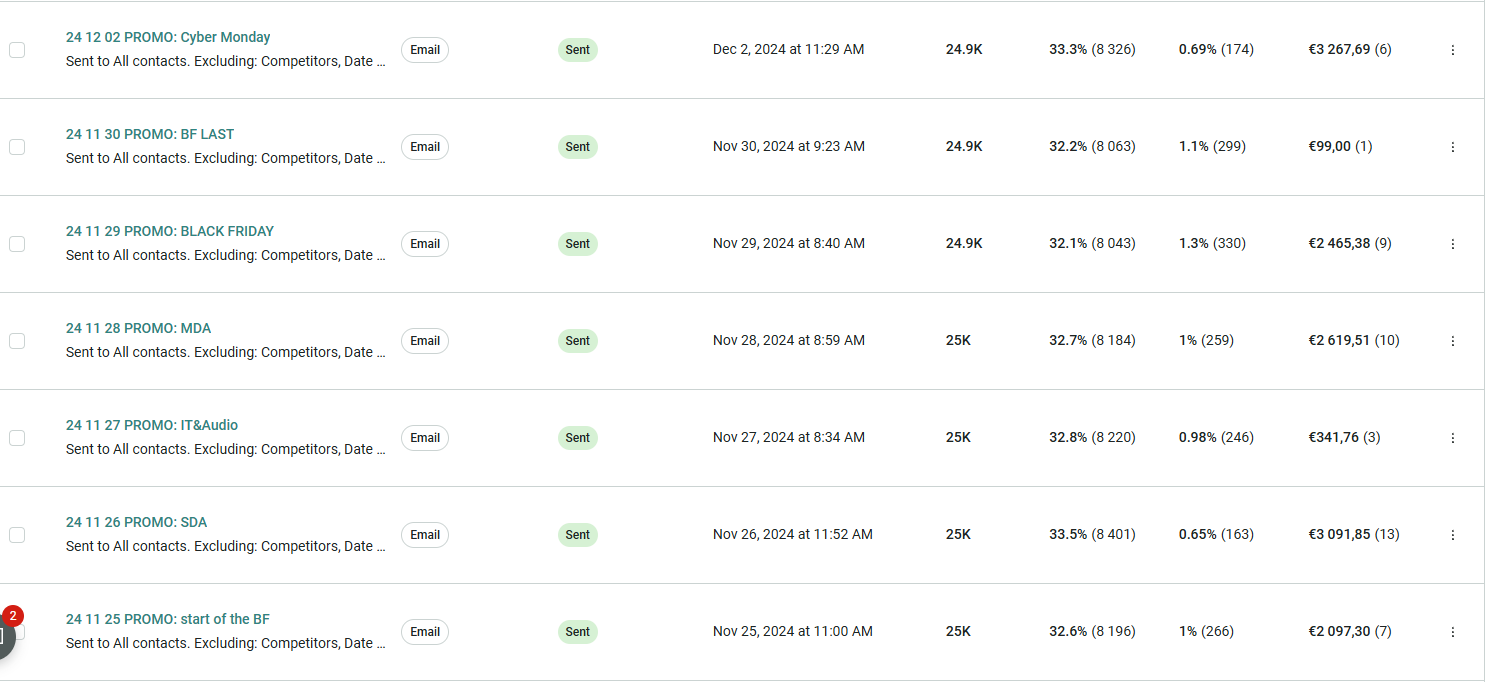This screenshot has height=682, width=1485.
Task: Open more actions for MDA campaign
Action: pos(1452,341)
